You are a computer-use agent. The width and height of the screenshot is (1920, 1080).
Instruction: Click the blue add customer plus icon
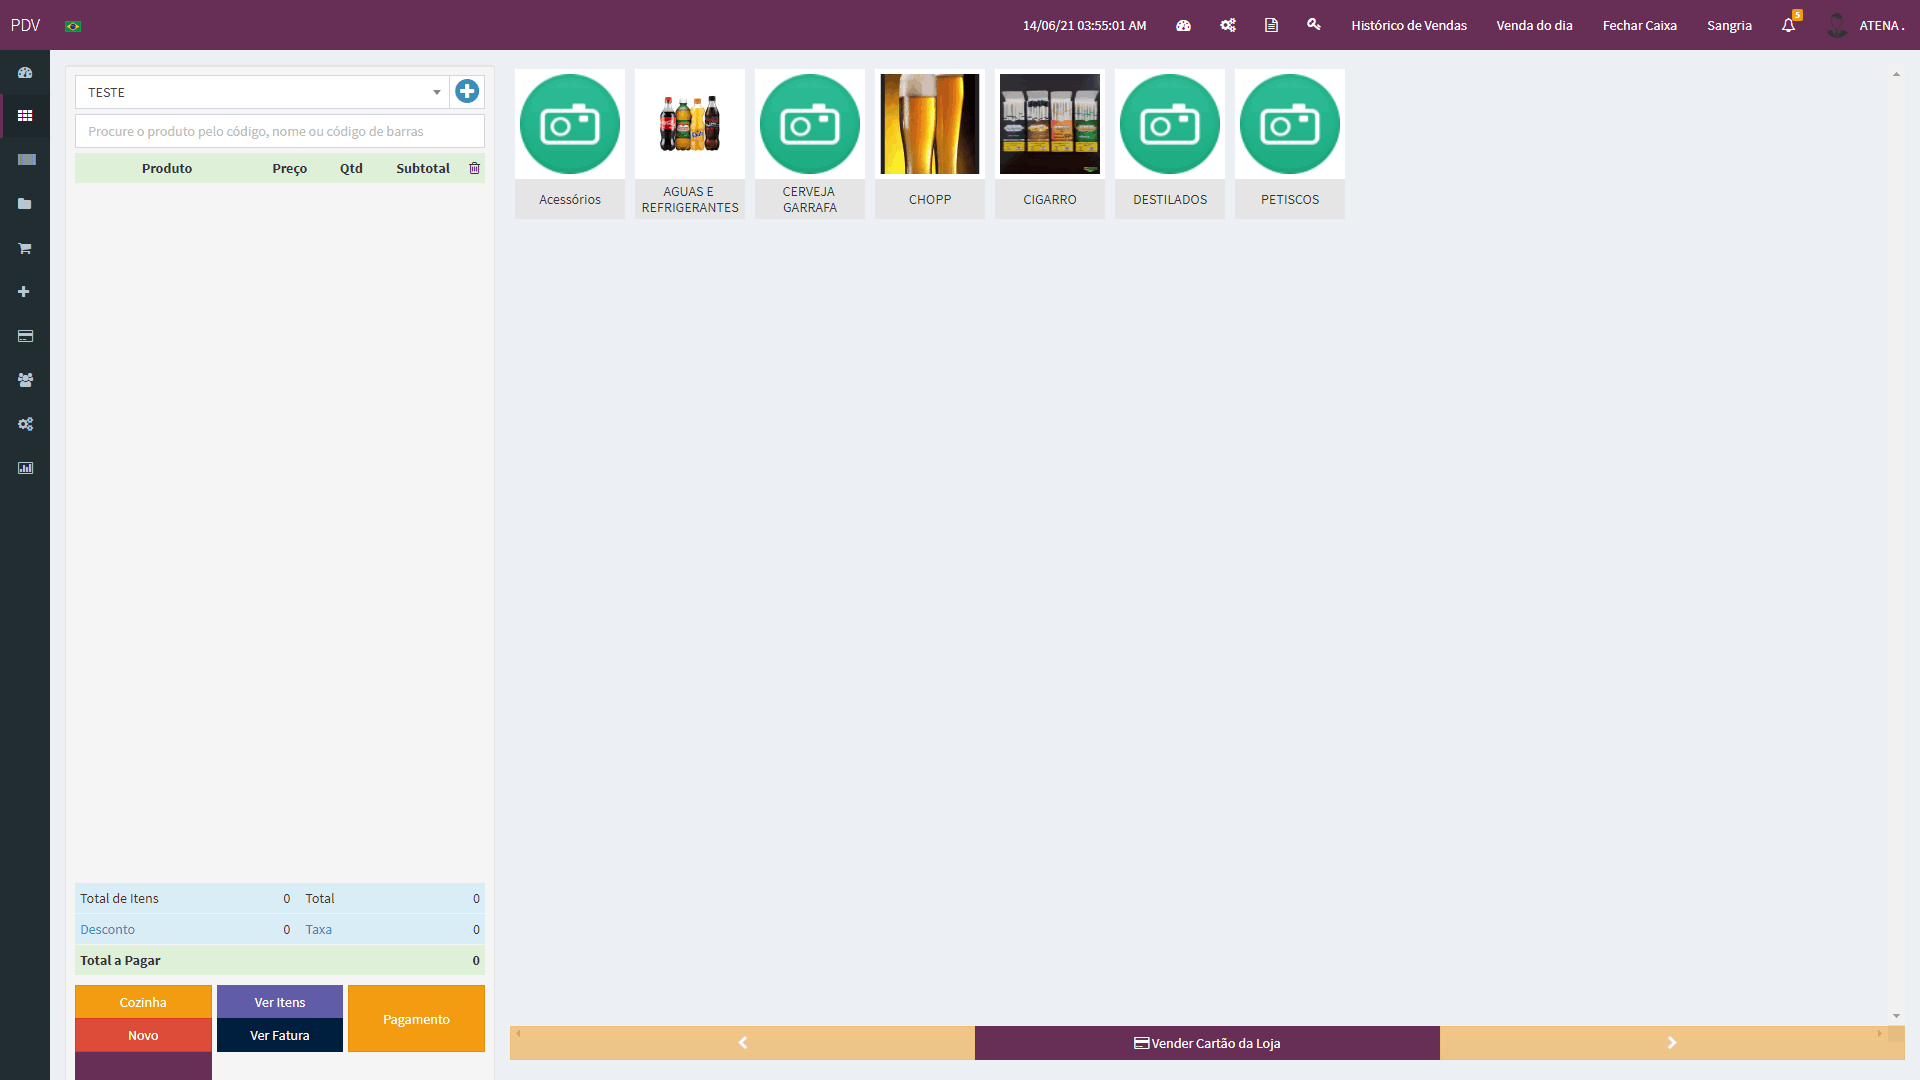(467, 92)
